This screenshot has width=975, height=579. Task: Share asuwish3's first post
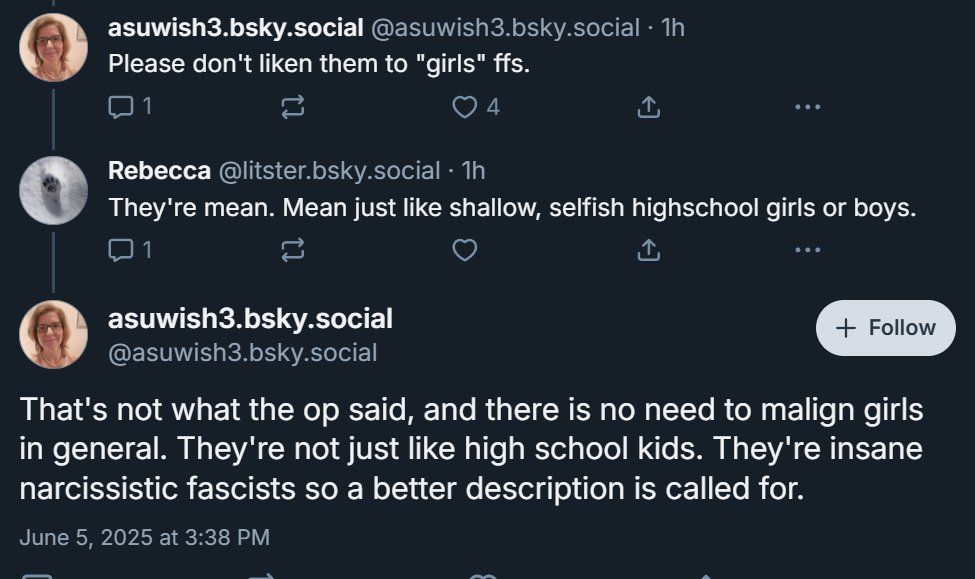point(648,107)
